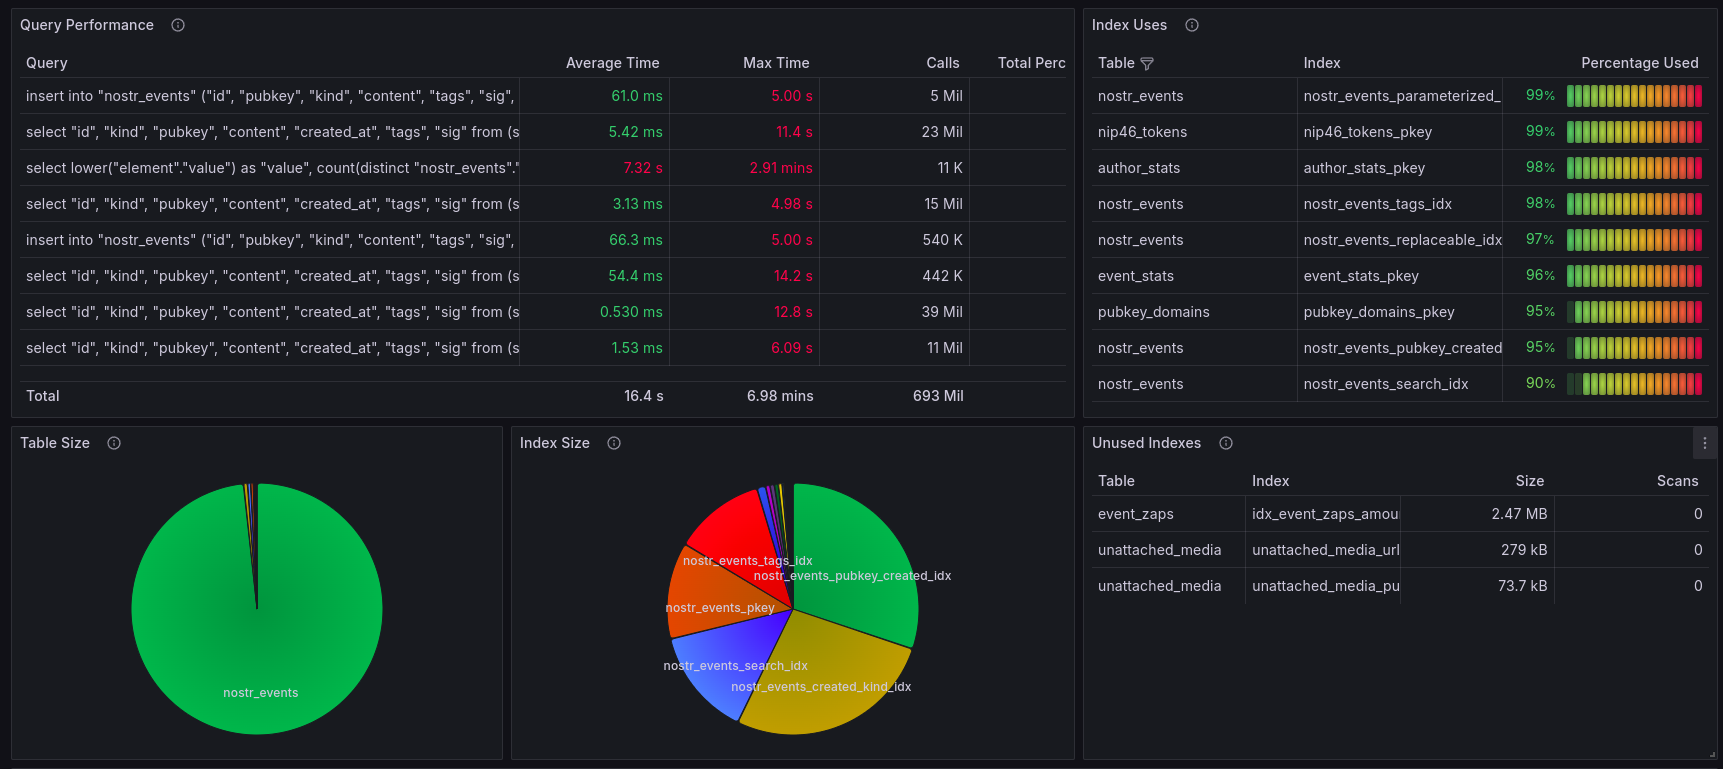The image size is (1723, 769).
Task: Open the Unused Indexes panel kebab menu
Action: (x=1705, y=443)
